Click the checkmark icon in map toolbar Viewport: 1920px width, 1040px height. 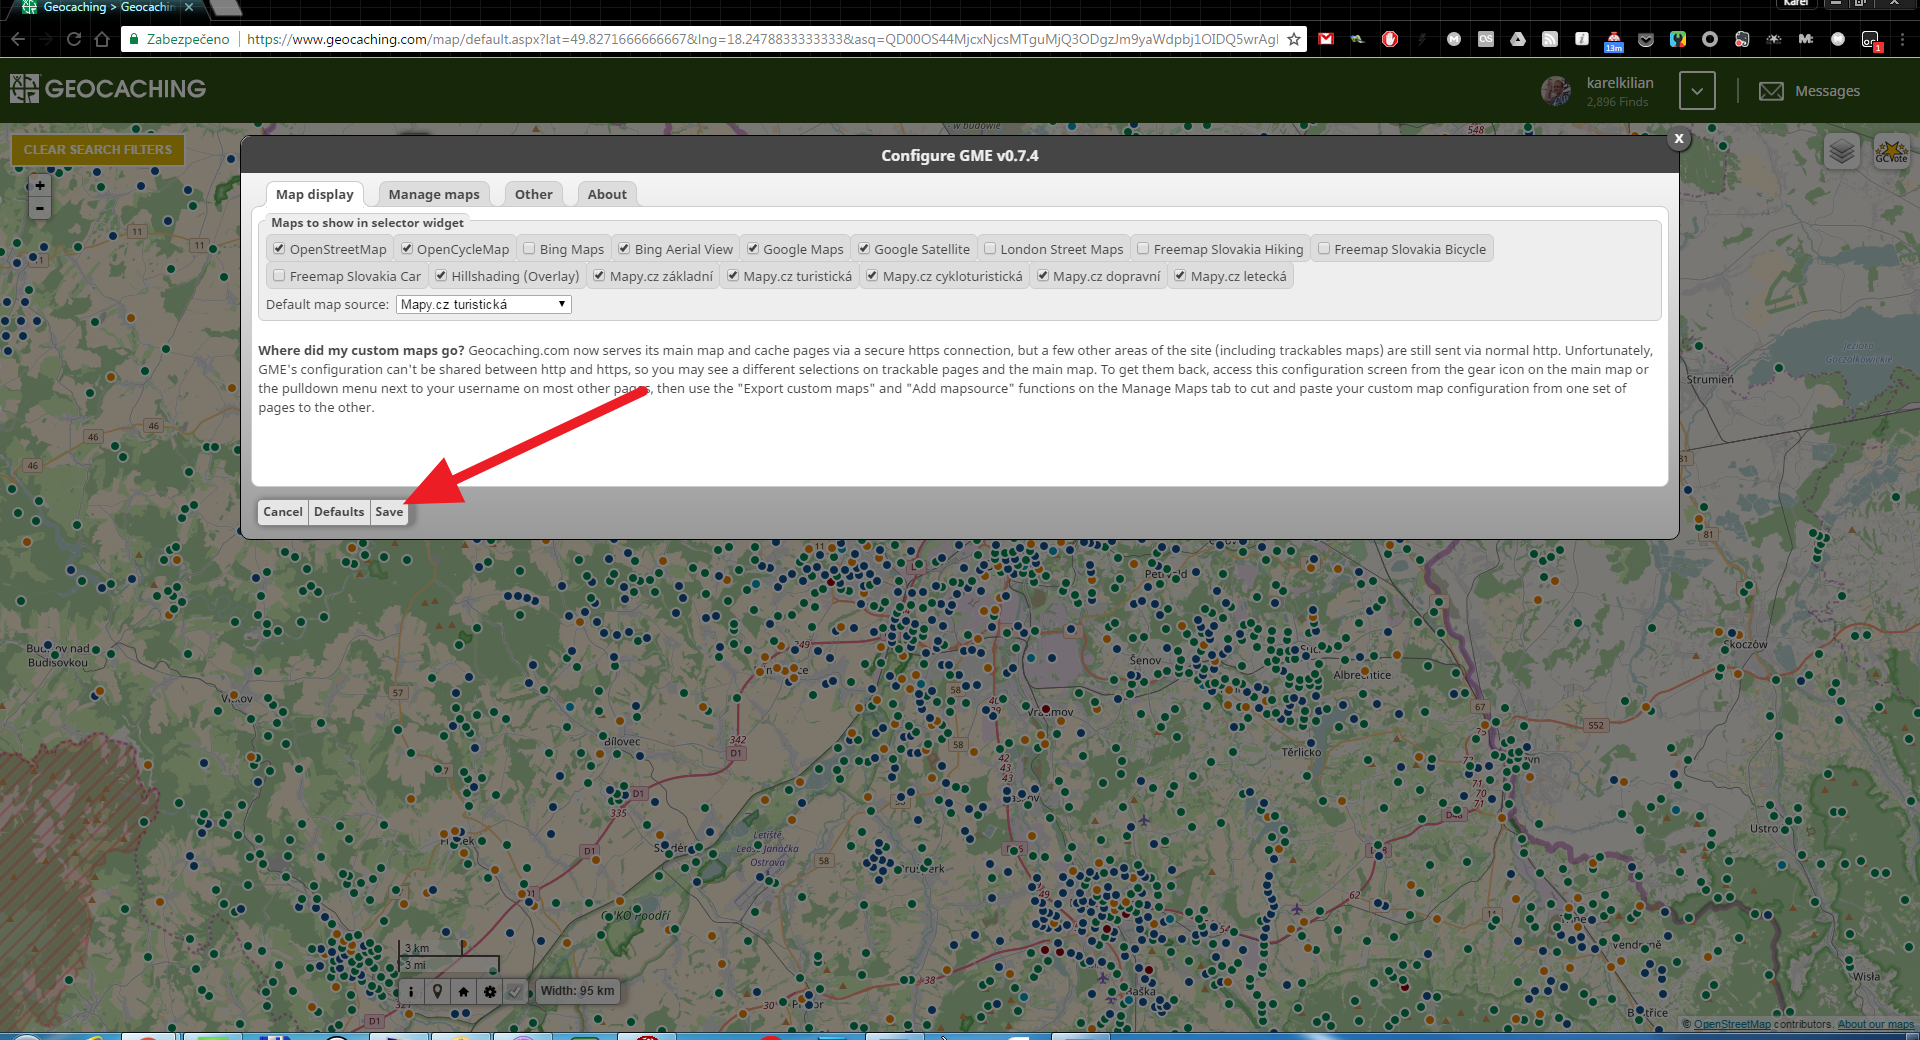pyautogui.click(x=514, y=991)
